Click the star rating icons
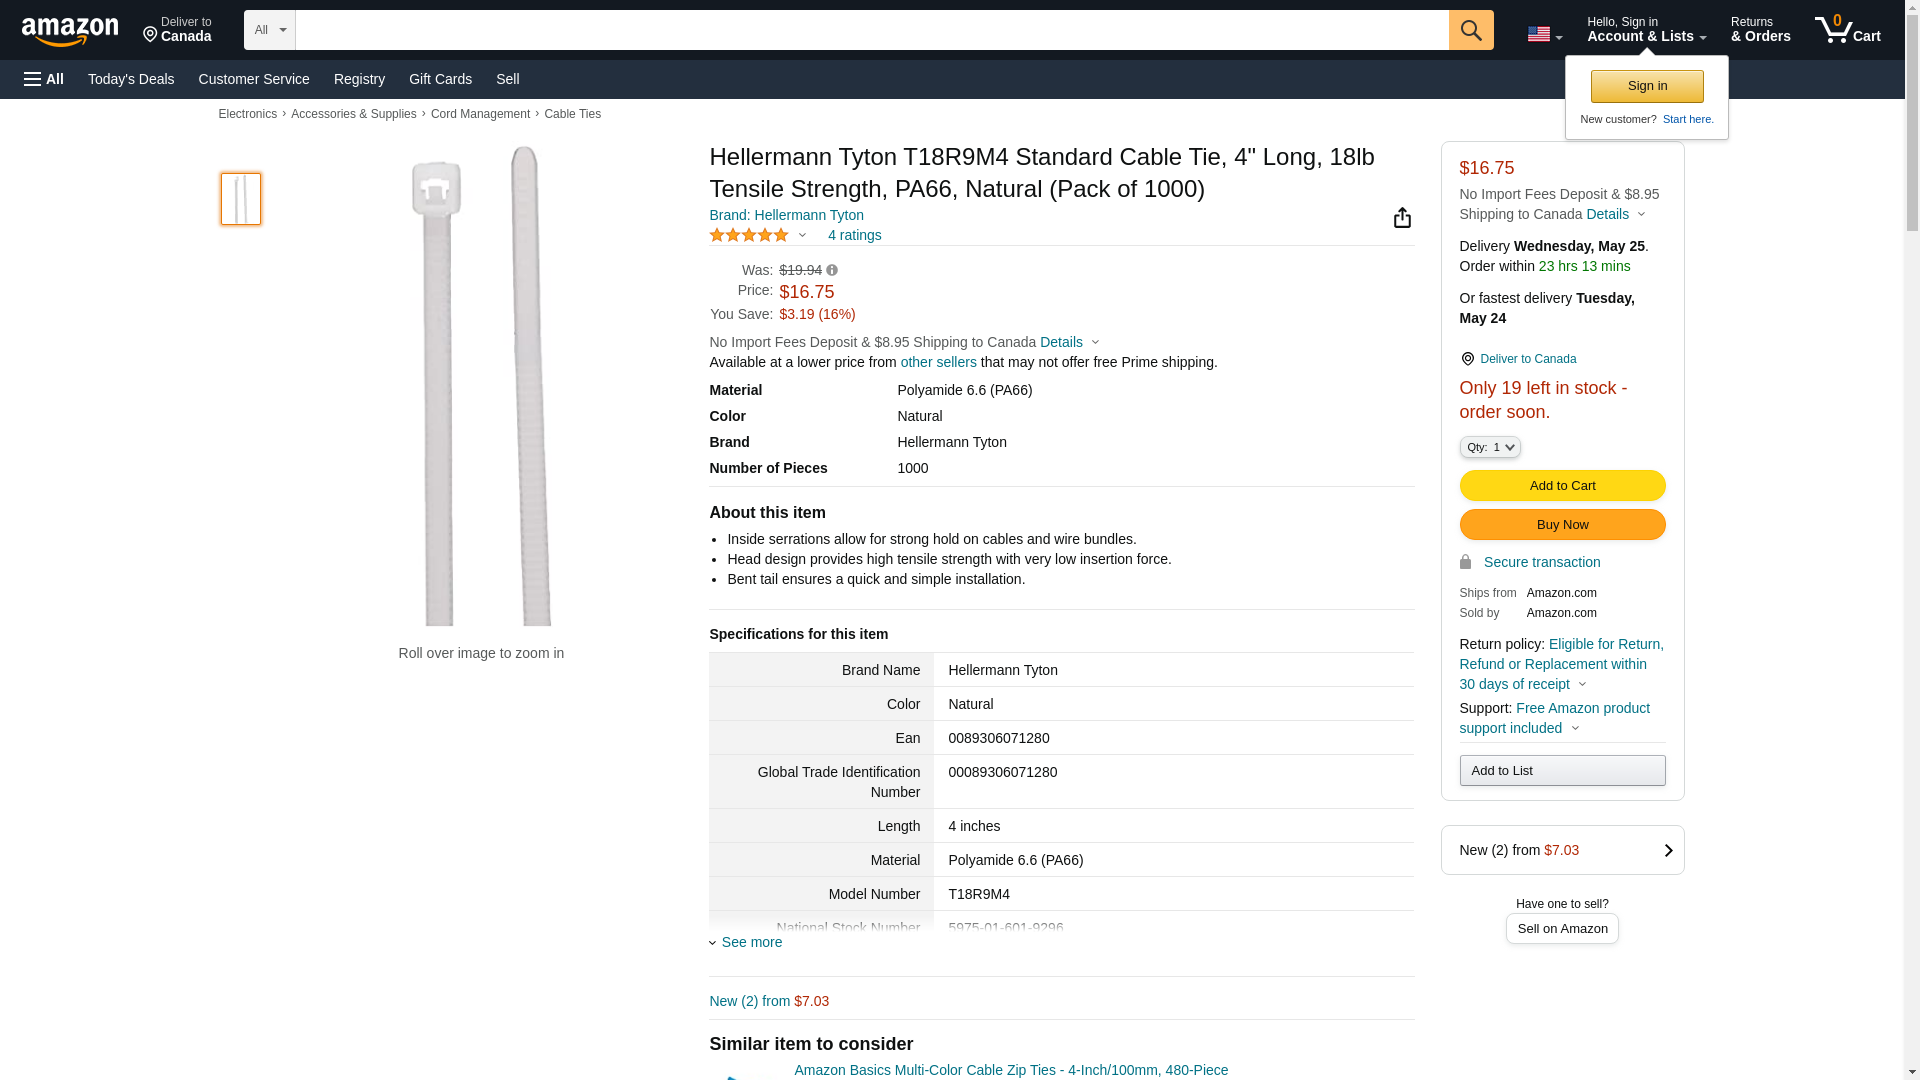Screen dimensions: 1920x1080 tap(749, 235)
